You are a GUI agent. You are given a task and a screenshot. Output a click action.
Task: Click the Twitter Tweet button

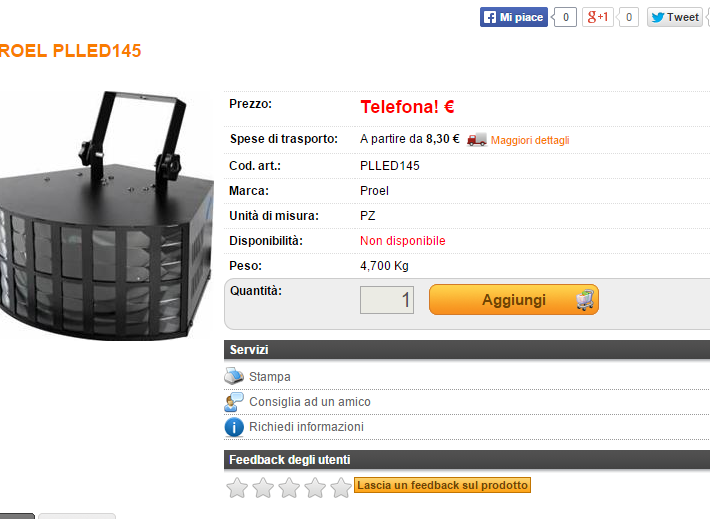[675, 17]
